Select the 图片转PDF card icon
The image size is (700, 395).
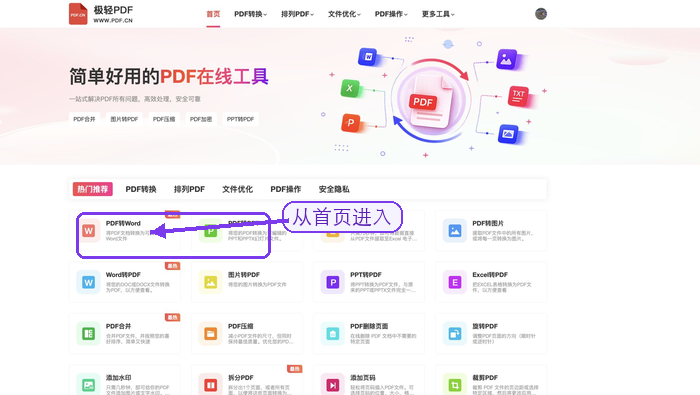210,282
